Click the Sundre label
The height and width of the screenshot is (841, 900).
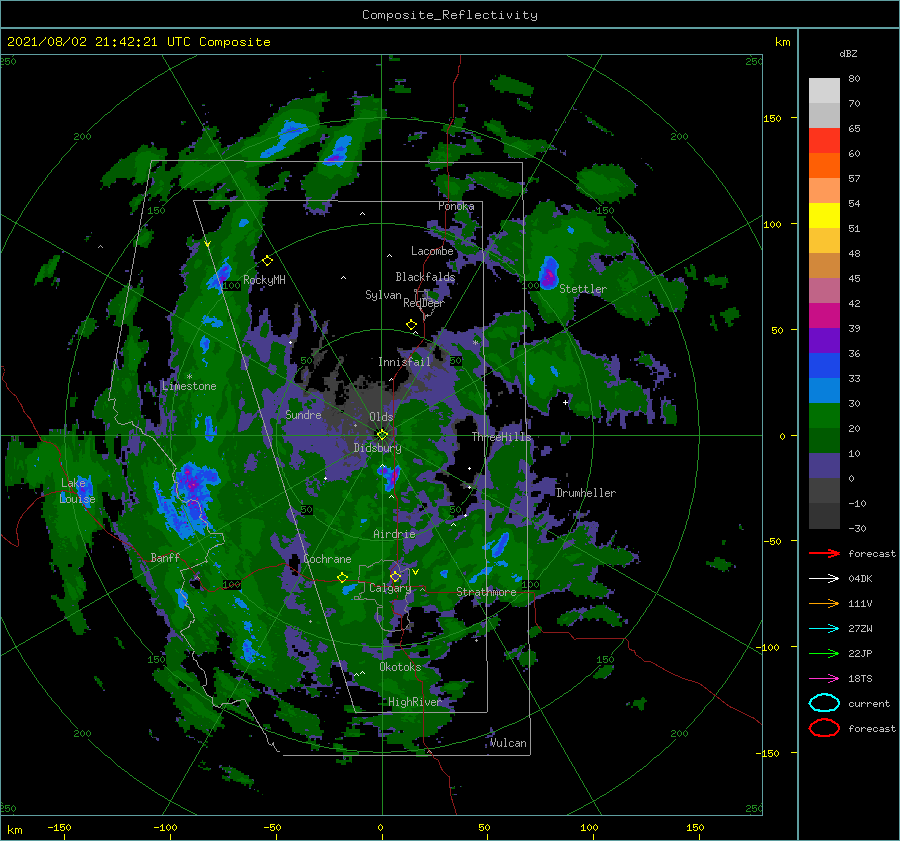303,414
